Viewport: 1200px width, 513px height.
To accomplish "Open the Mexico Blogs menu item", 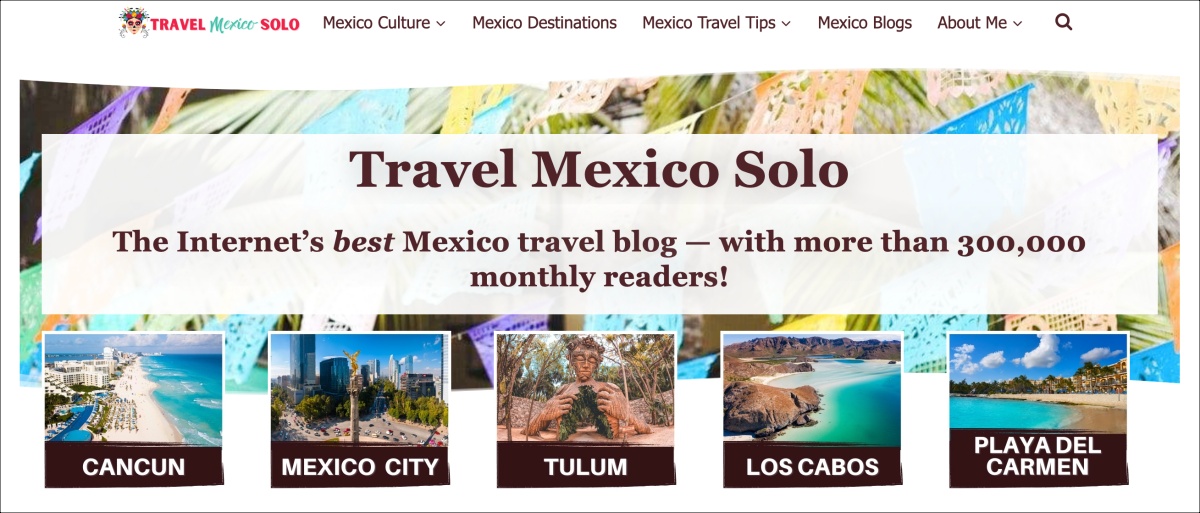I will [x=864, y=22].
